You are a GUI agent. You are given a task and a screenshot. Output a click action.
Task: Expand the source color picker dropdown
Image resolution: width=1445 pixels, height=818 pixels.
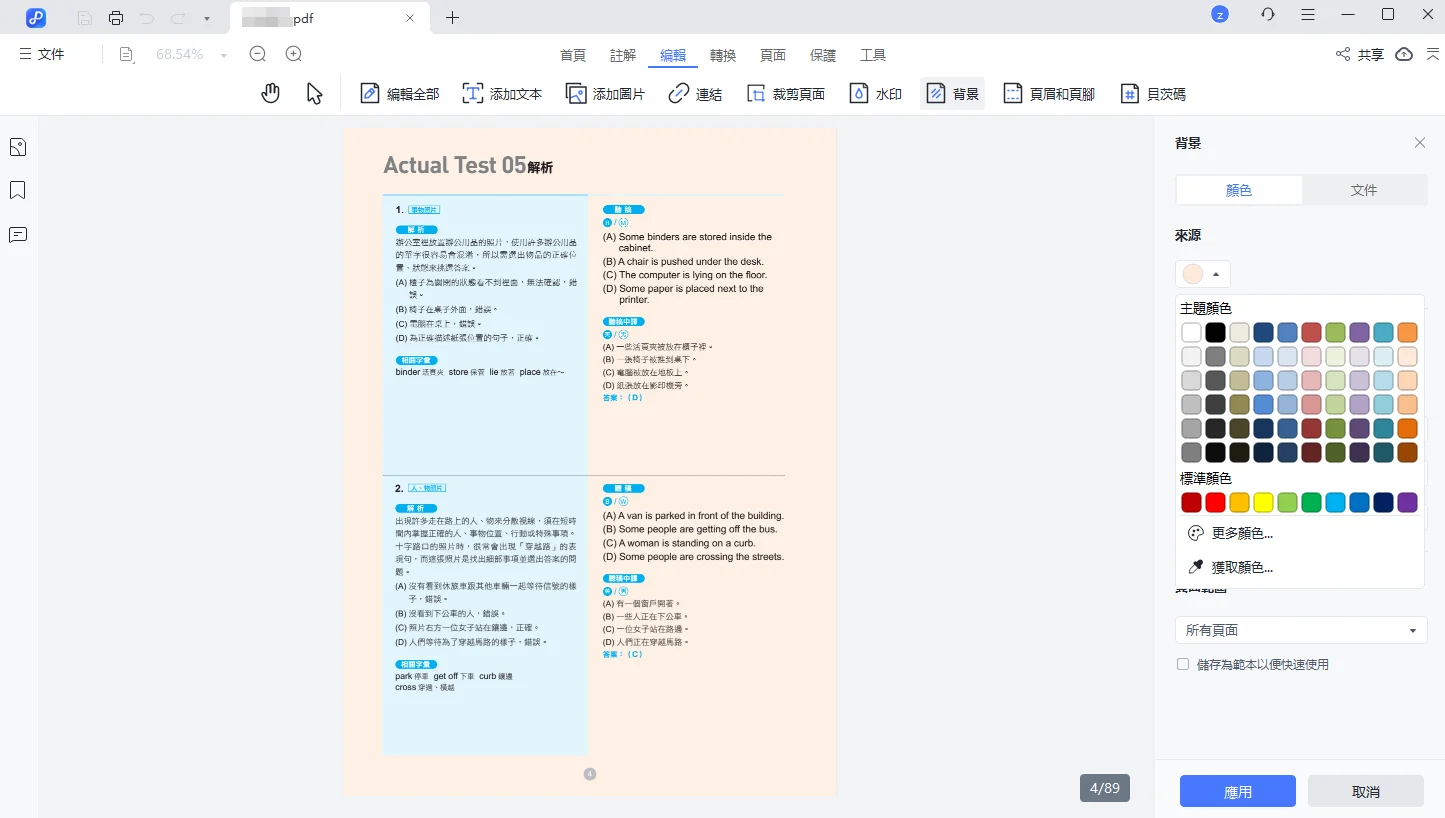[1203, 274]
